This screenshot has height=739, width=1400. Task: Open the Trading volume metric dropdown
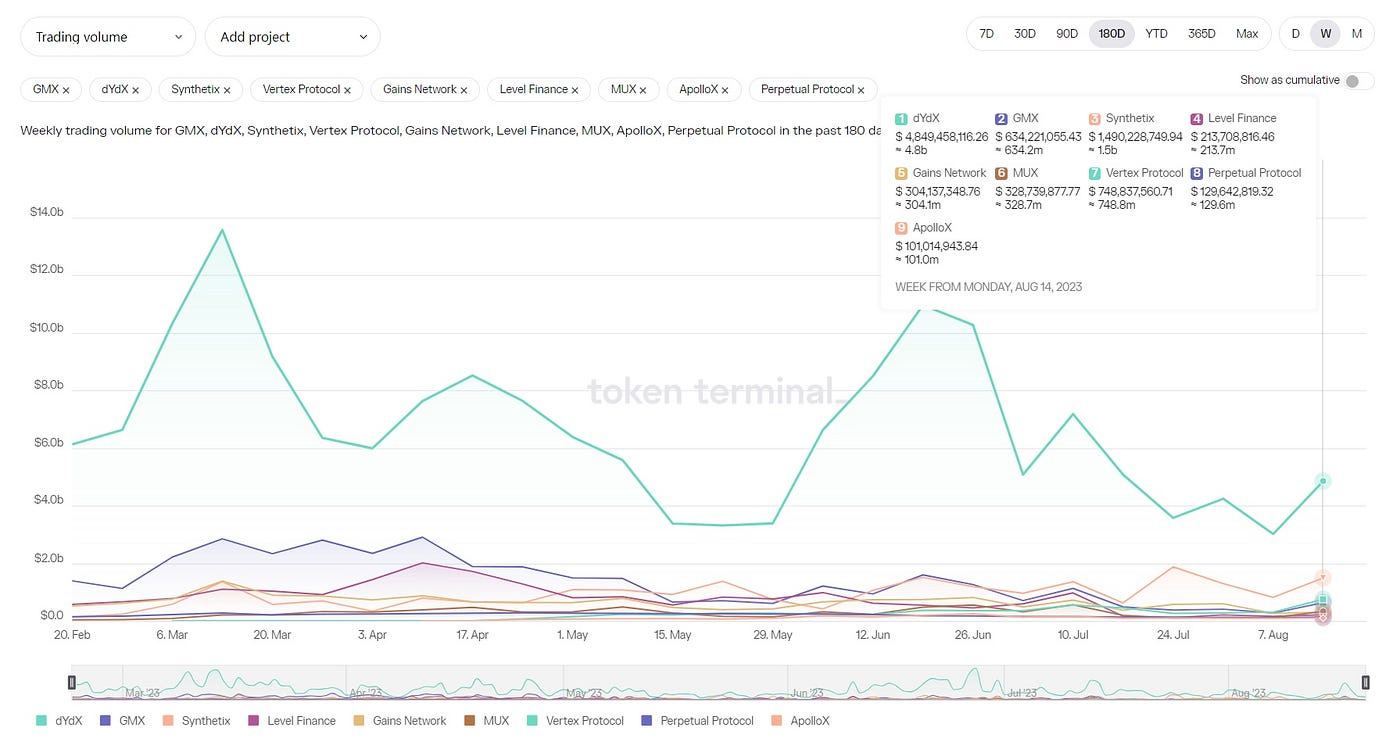(x=108, y=37)
